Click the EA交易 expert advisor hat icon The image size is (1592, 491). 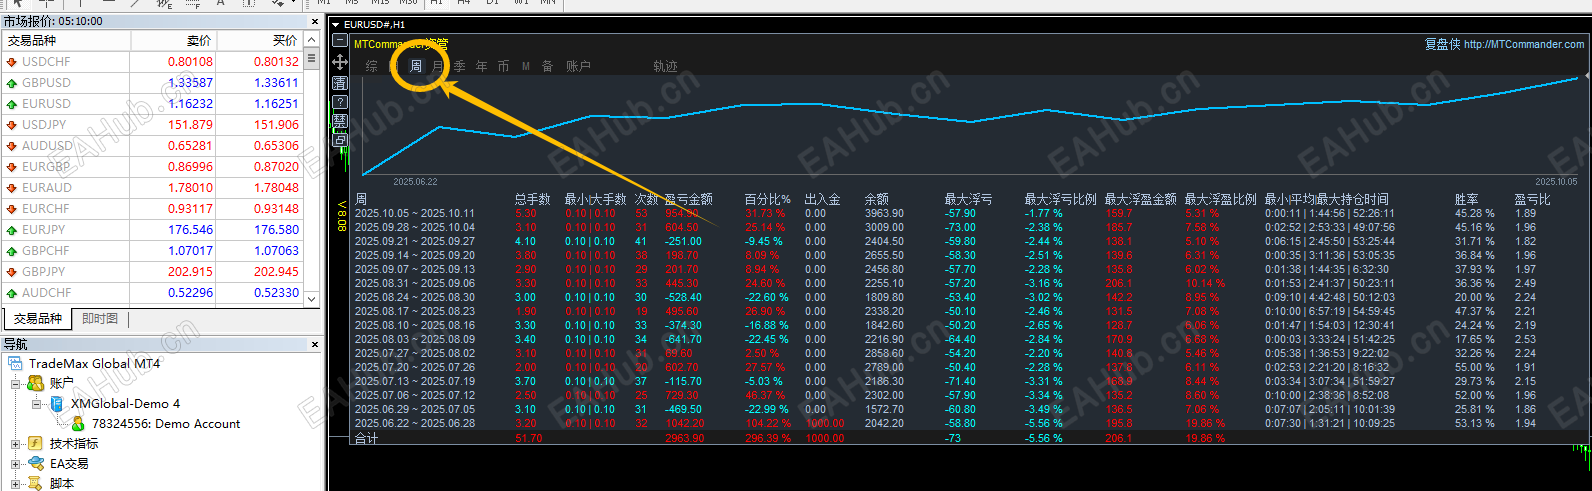pyautogui.click(x=36, y=463)
